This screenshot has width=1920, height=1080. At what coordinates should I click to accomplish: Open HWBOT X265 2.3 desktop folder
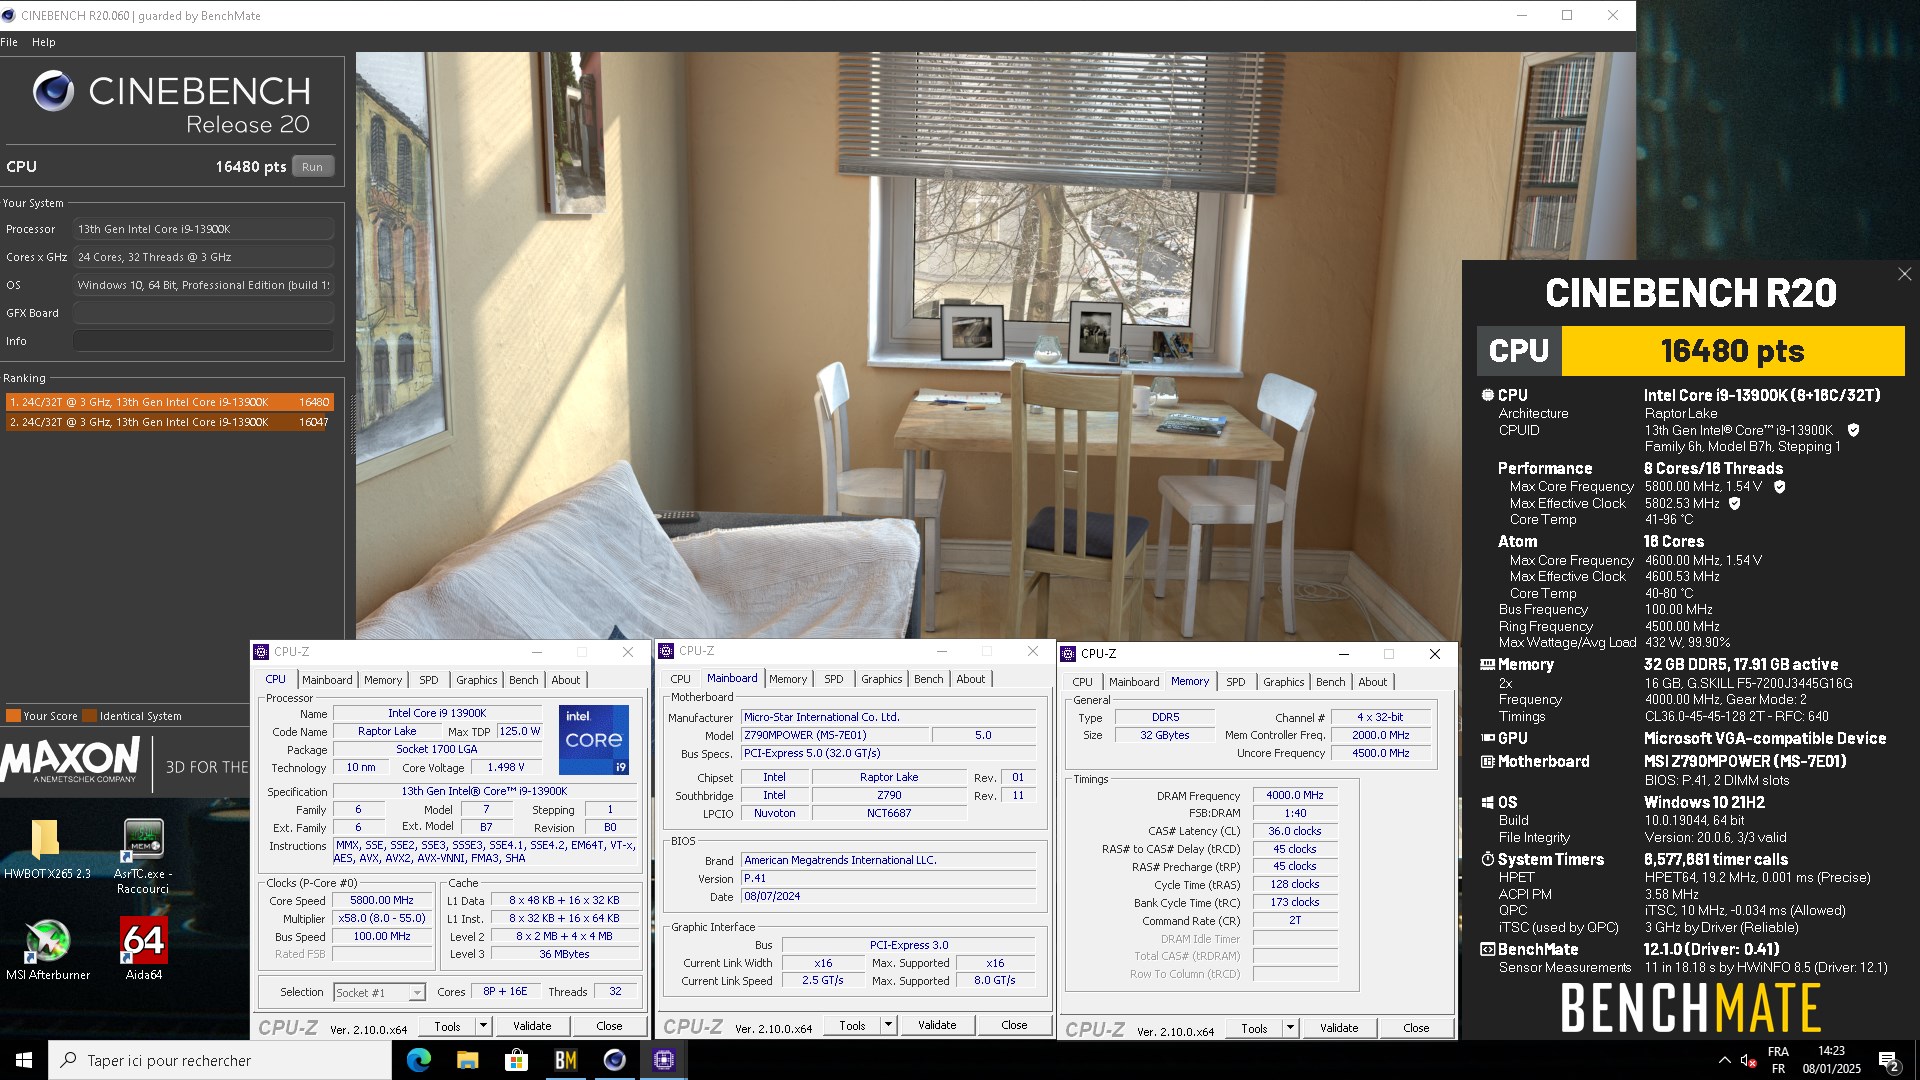coord(46,848)
